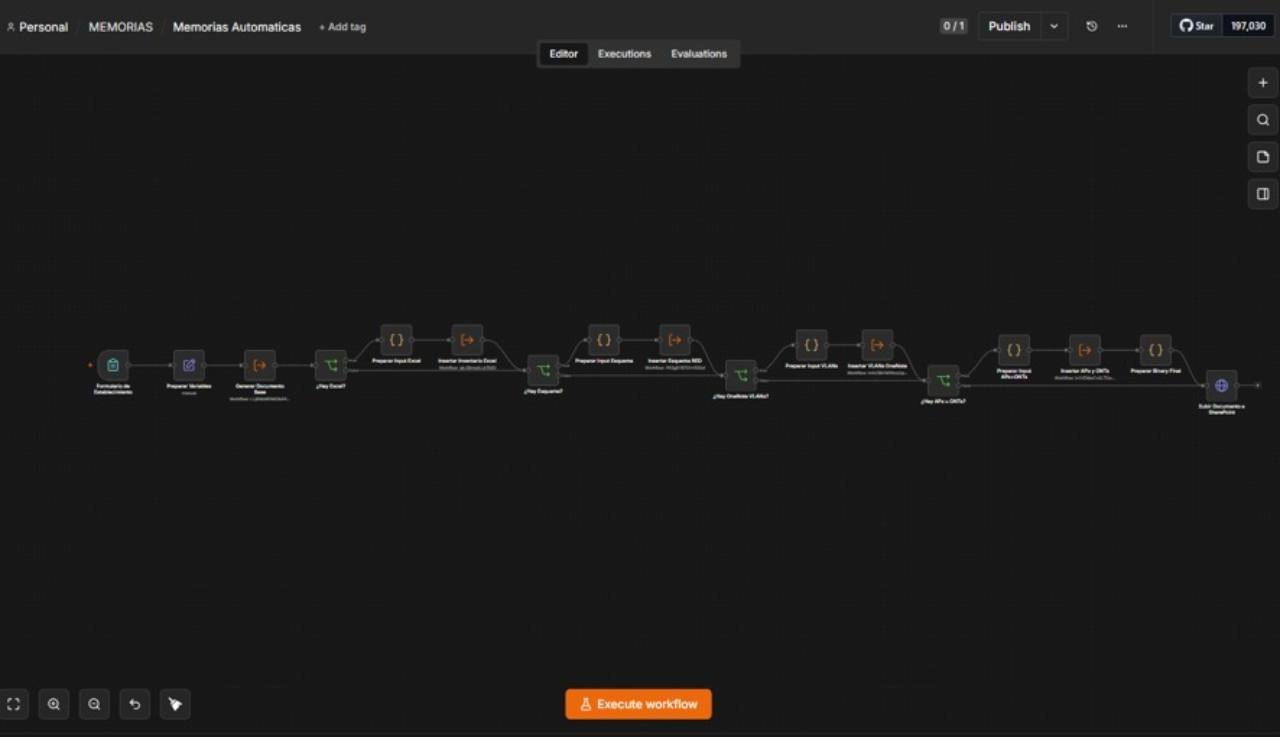This screenshot has width=1280, height=737.
Task: Open the Preparar Input Esquema code node
Action: click(x=604, y=340)
